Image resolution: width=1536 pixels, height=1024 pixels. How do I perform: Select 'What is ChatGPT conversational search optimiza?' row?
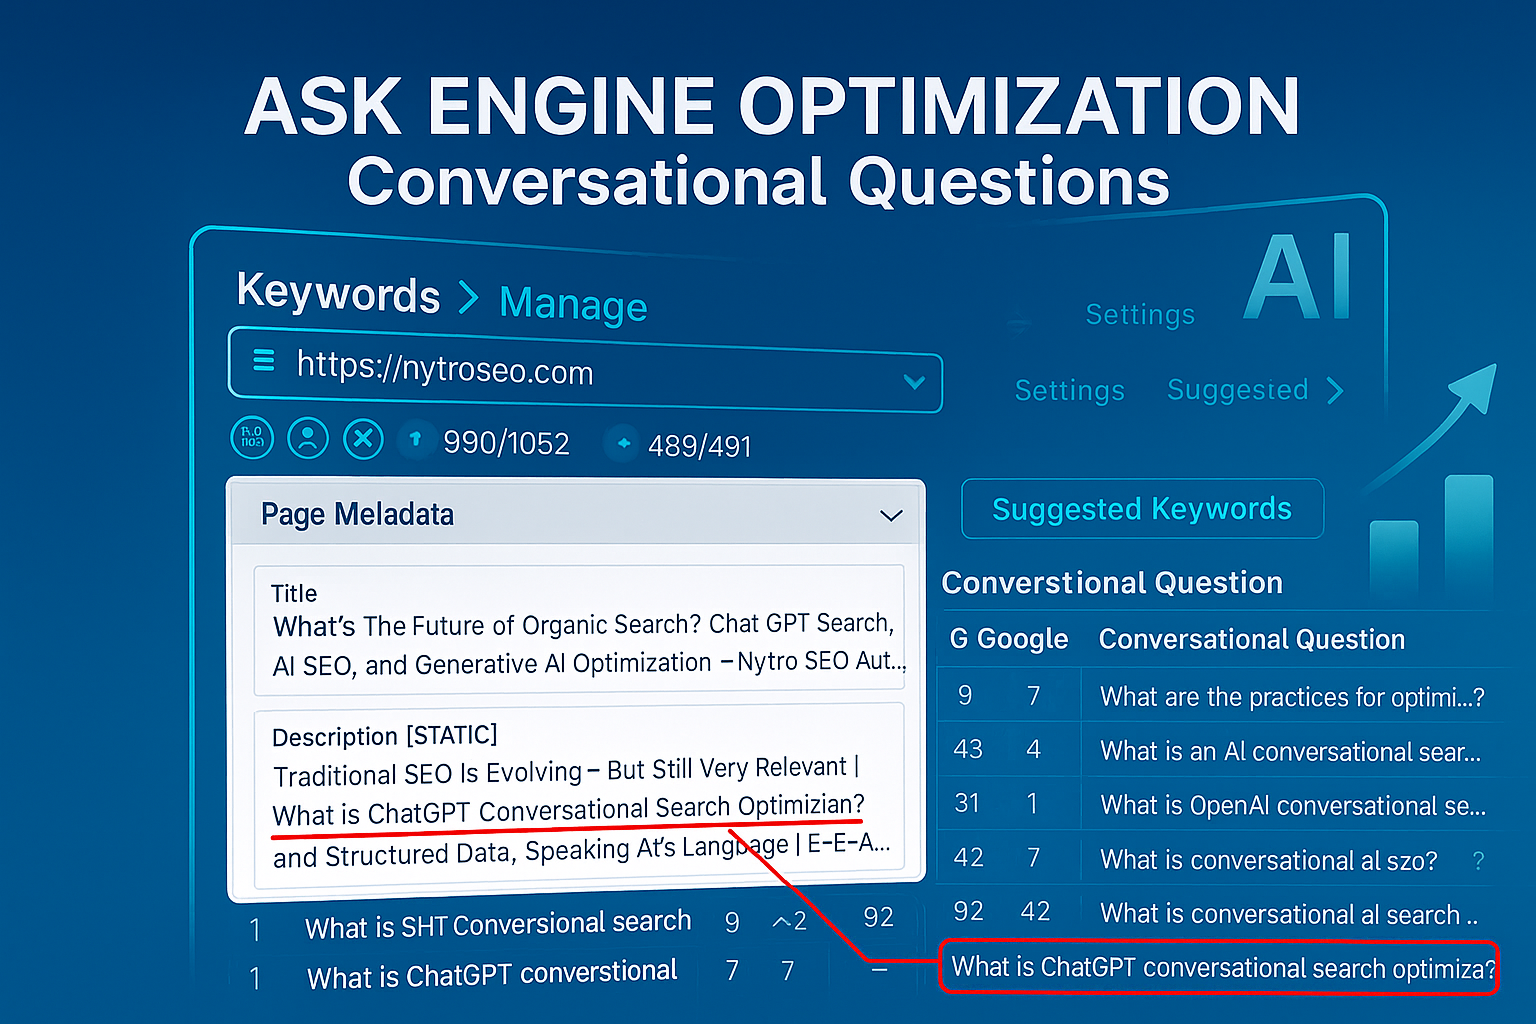pos(1219,967)
